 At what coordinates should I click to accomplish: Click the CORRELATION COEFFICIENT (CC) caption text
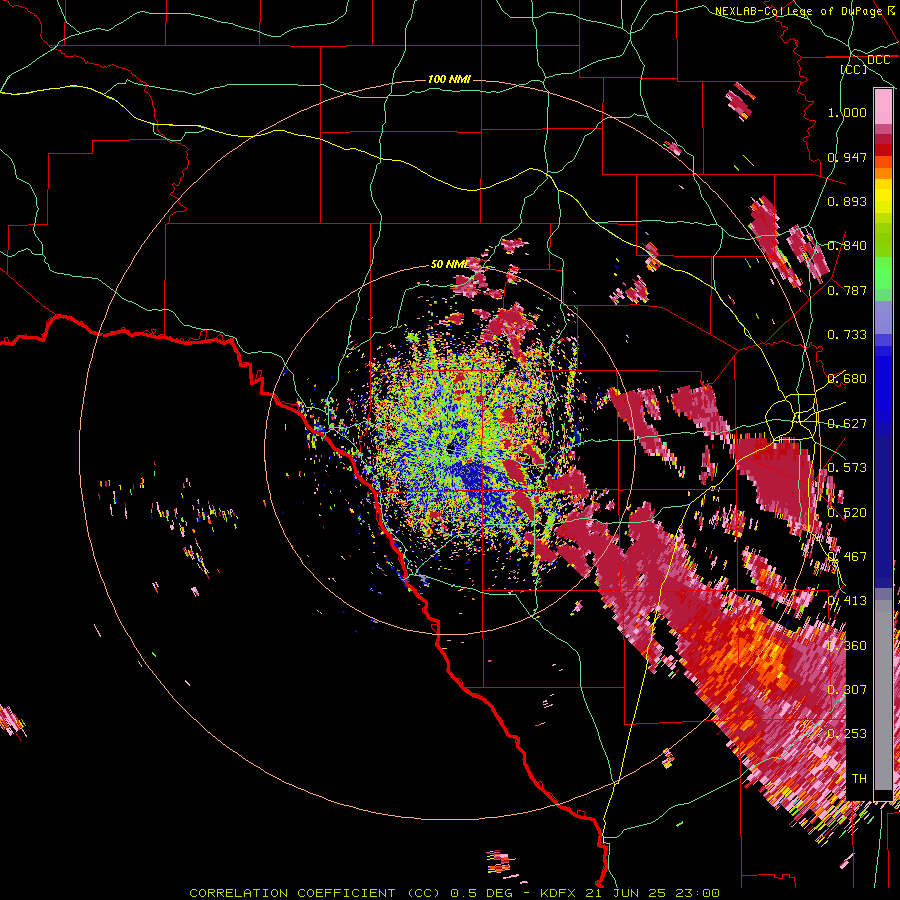[315, 893]
